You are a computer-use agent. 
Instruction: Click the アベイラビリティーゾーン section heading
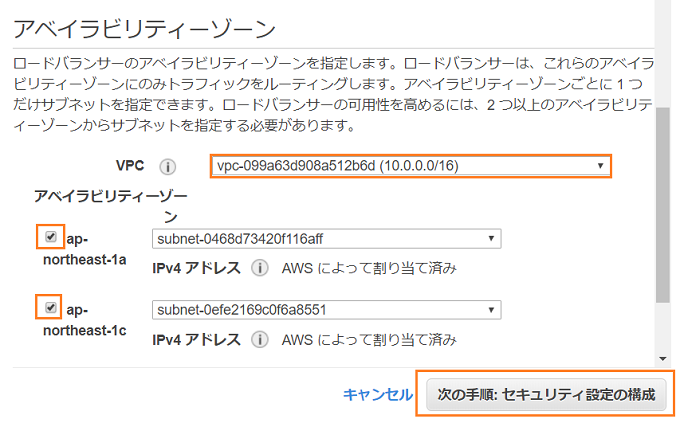[144, 29]
